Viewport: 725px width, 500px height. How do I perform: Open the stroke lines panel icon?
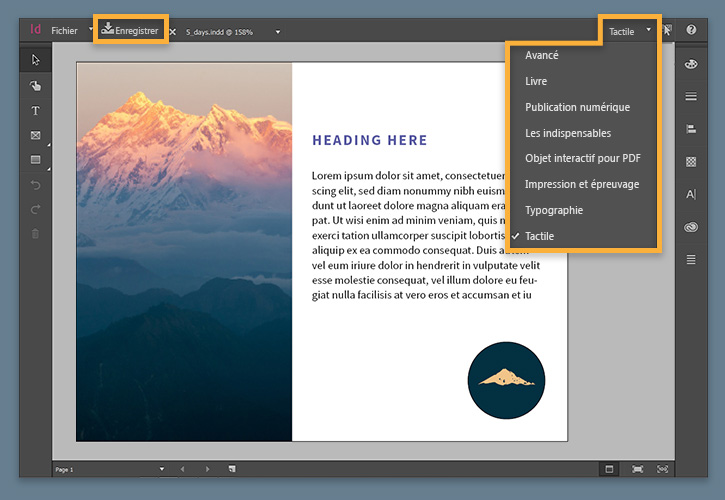pyautogui.click(x=691, y=96)
